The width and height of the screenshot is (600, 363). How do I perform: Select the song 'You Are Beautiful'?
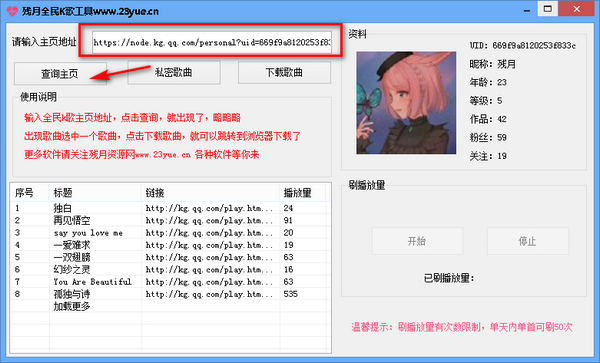tap(170, 282)
